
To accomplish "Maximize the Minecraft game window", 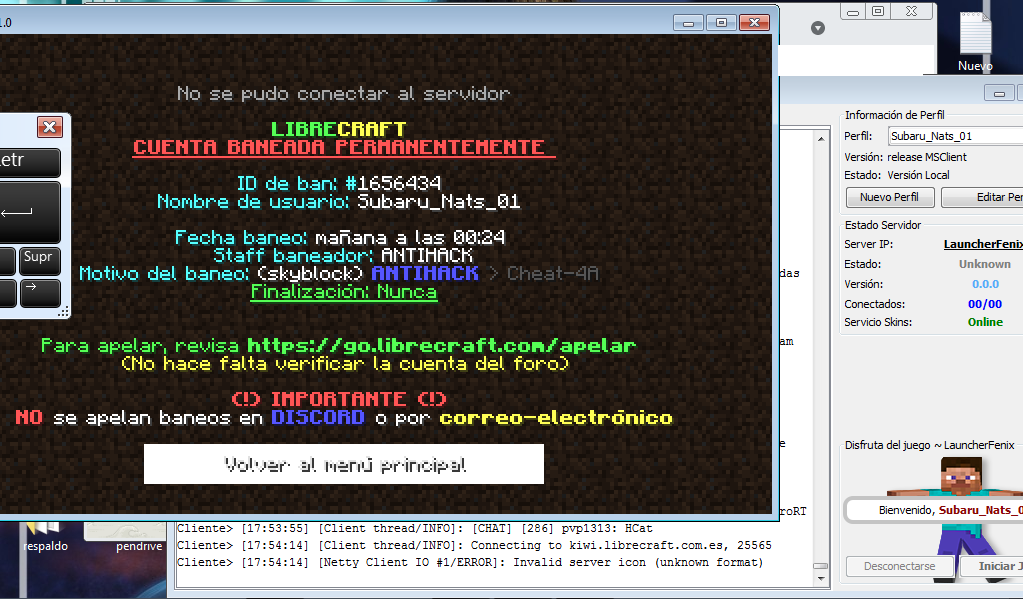I will point(720,22).
